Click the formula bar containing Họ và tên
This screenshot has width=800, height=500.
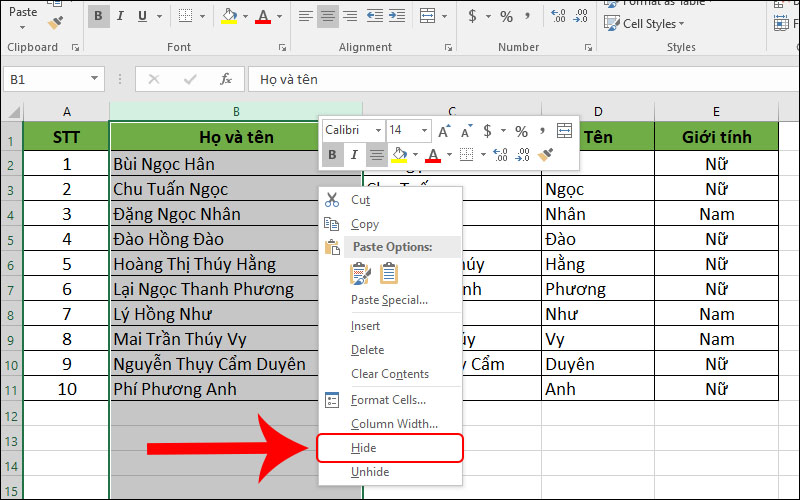click(524, 79)
